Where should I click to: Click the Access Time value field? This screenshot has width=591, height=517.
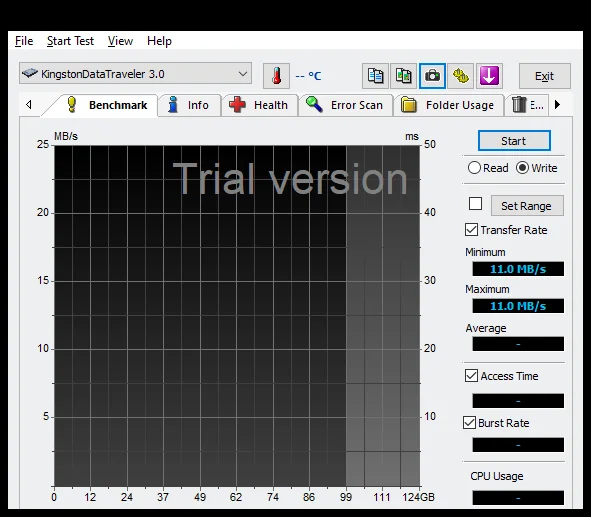click(518, 401)
